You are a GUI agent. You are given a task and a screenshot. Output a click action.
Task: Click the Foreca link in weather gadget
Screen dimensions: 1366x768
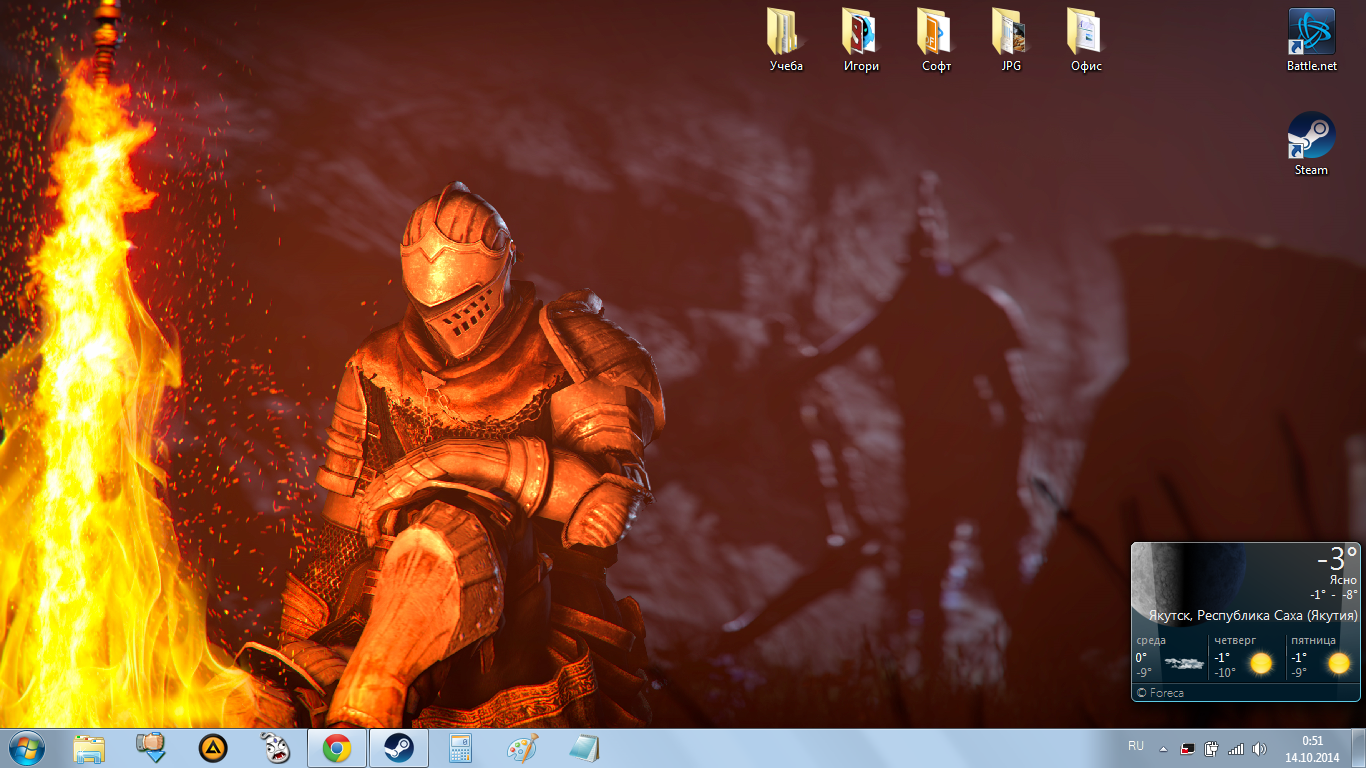[1160, 692]
